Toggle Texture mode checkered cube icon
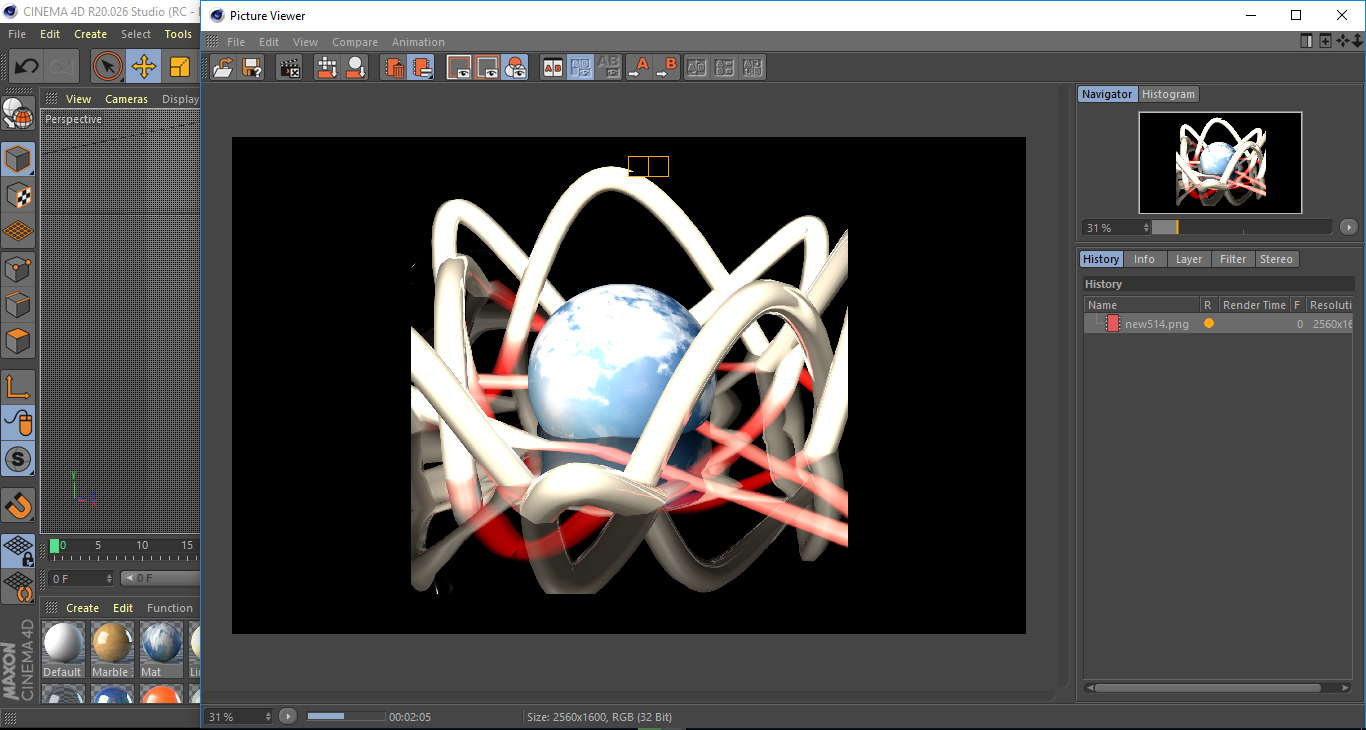The height and width of the screenshot is (730, 1366). tap(18, 195)
